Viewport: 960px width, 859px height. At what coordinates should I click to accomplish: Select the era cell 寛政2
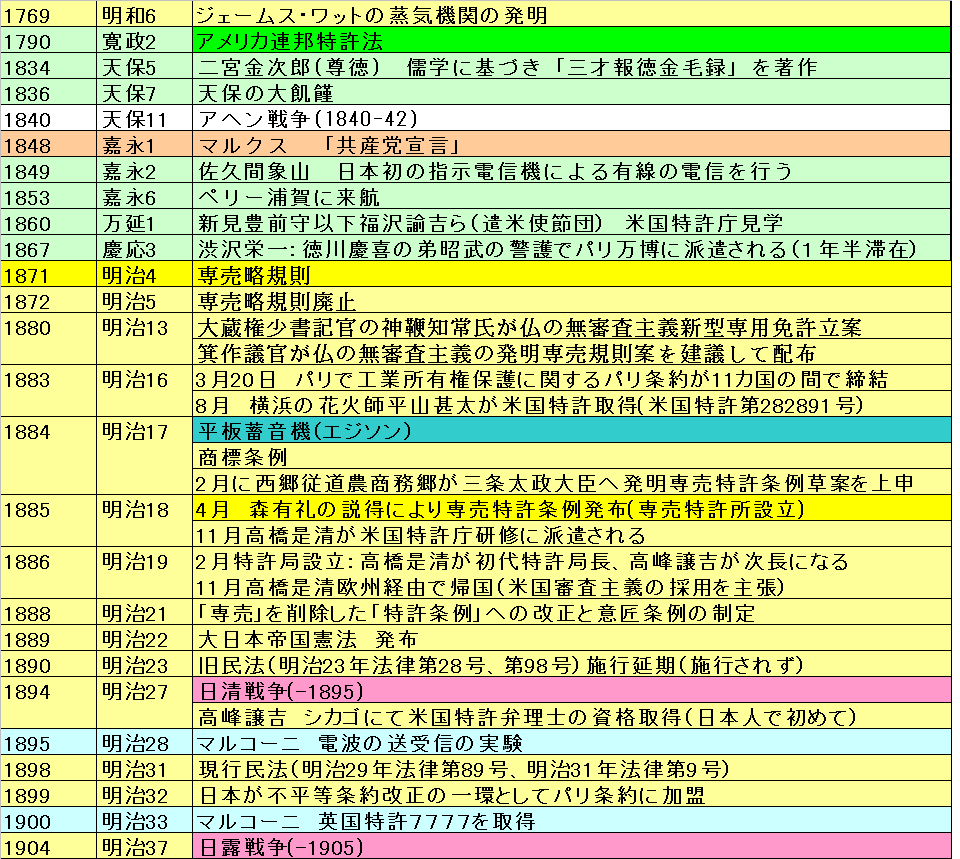(144, 42)
